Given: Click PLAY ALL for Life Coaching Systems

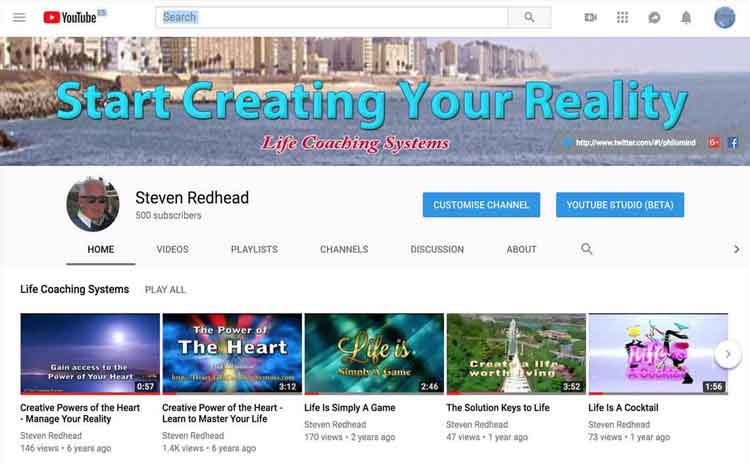Looking at the screenshot, I should [x=165, y=290].
